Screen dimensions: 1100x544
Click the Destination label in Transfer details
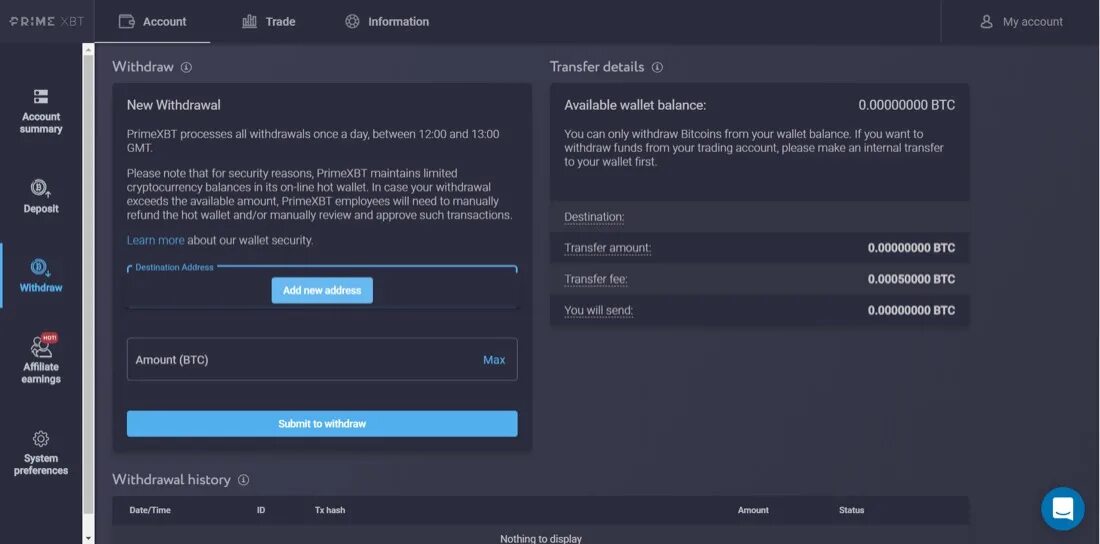click(593, 217)
